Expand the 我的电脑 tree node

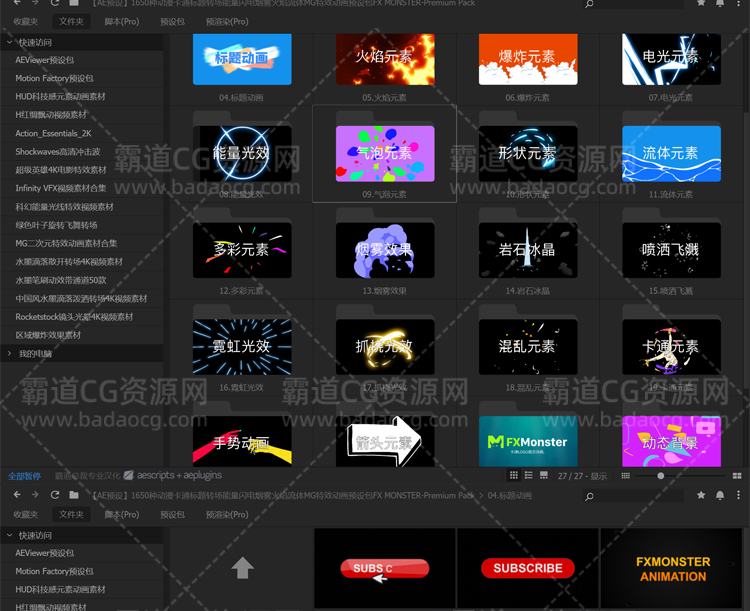pos(9,354)
